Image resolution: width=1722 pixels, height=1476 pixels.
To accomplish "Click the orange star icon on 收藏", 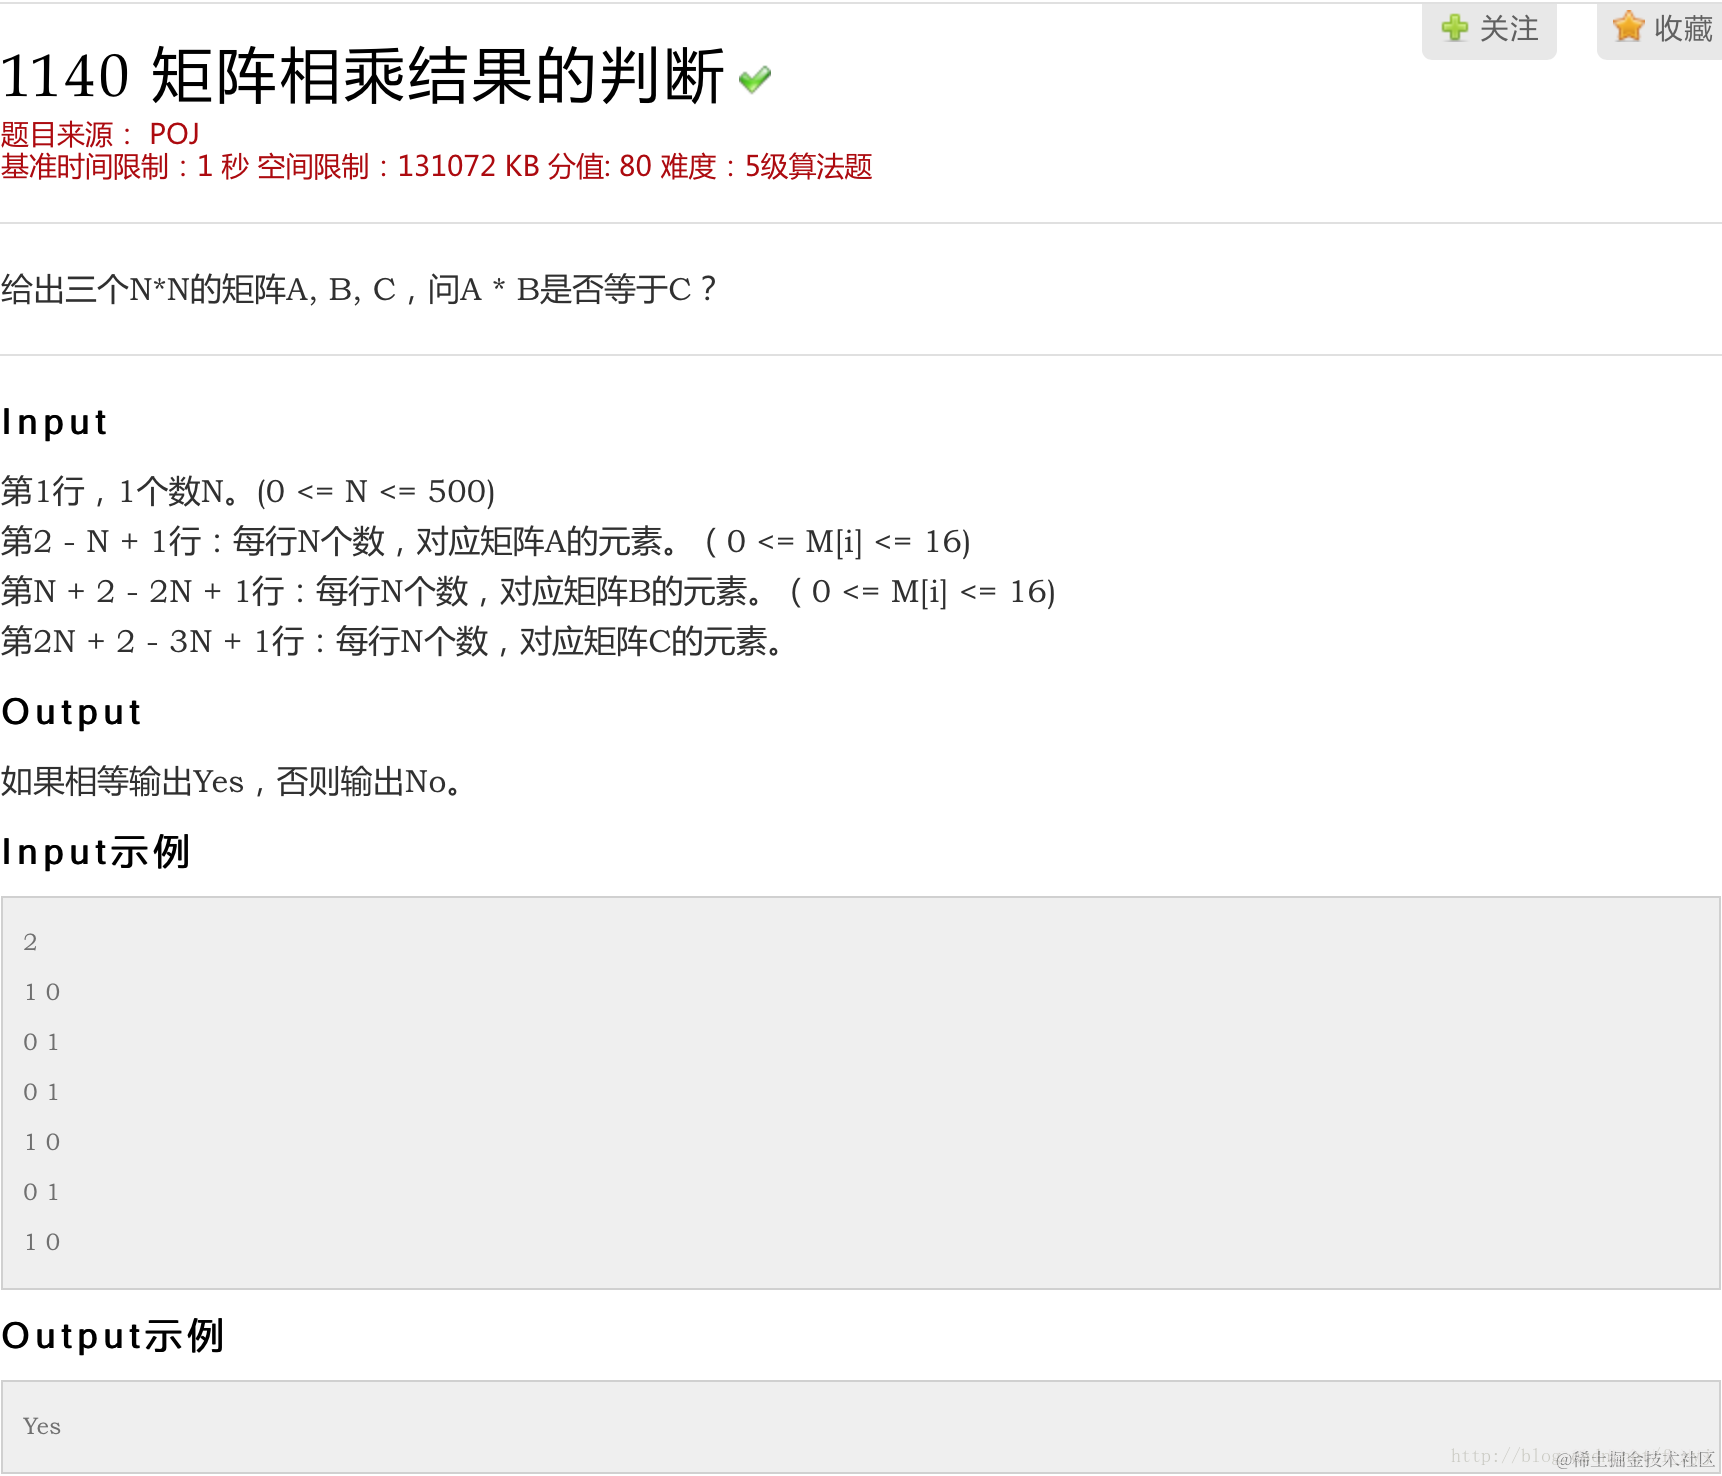I will click(x=1629, y=27).
